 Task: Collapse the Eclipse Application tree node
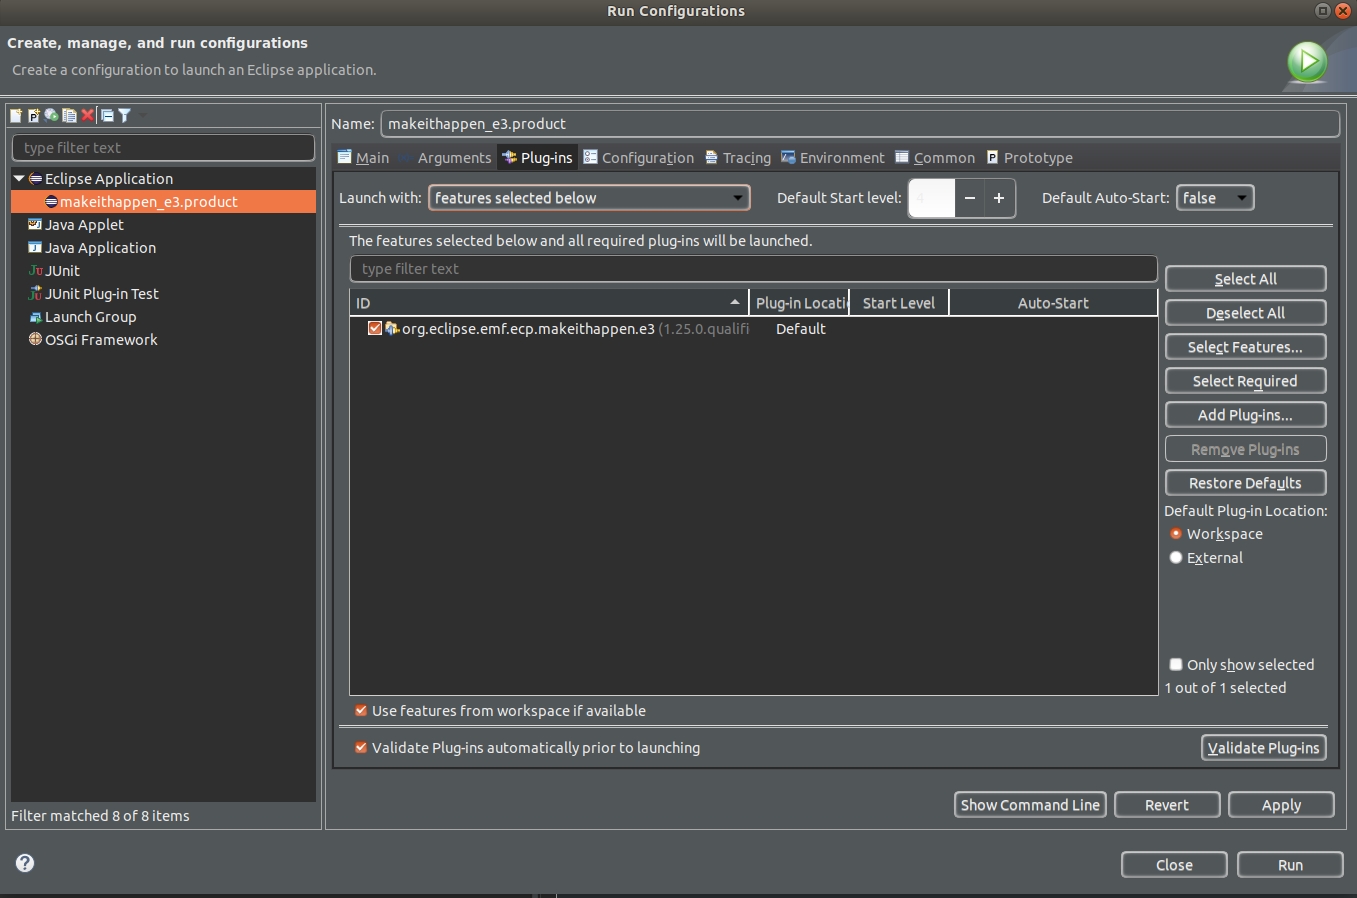tap(19, 178)
